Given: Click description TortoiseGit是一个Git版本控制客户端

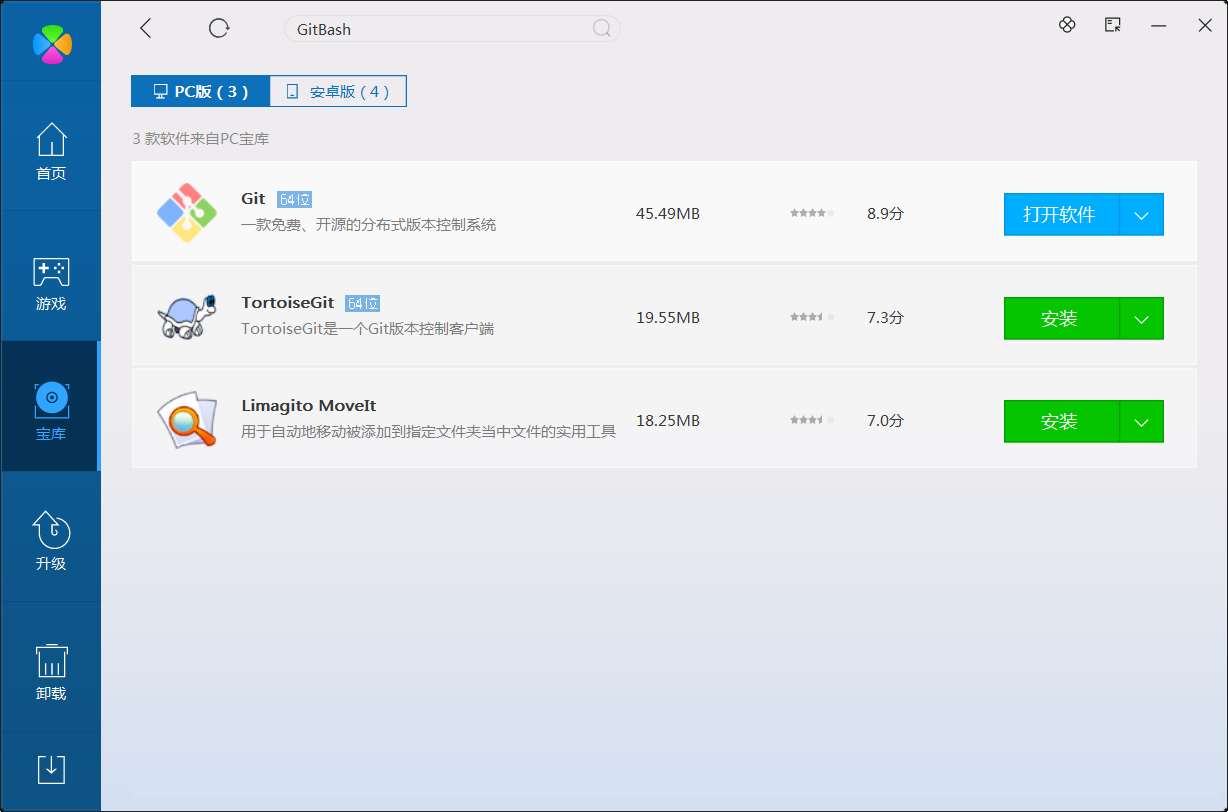Looking at the screenshot, I should click(368, 328).
